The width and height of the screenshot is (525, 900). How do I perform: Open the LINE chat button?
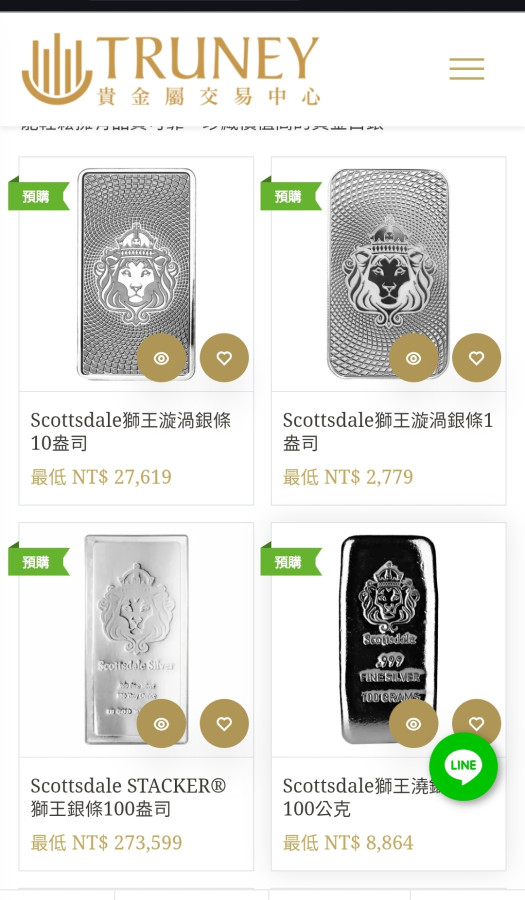pos(464,766)
